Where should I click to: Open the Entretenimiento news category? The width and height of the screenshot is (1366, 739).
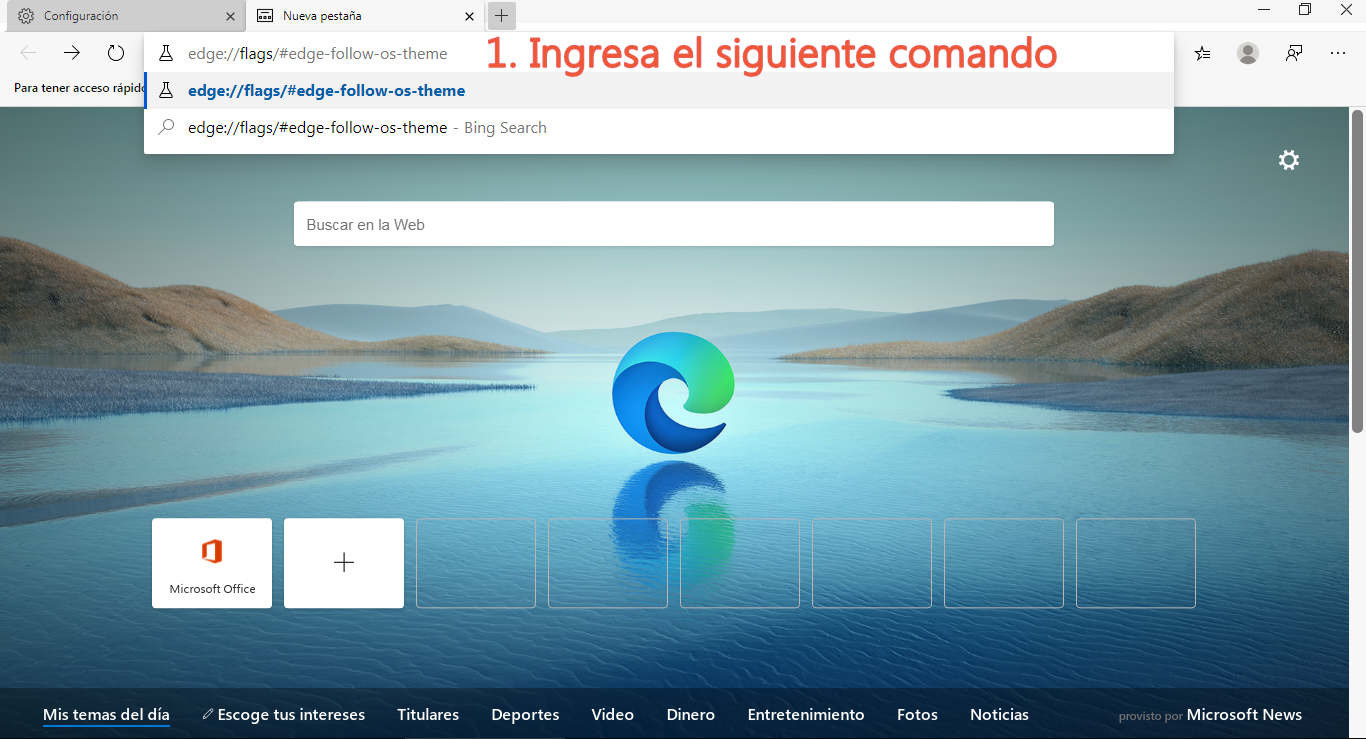[806, 715]
